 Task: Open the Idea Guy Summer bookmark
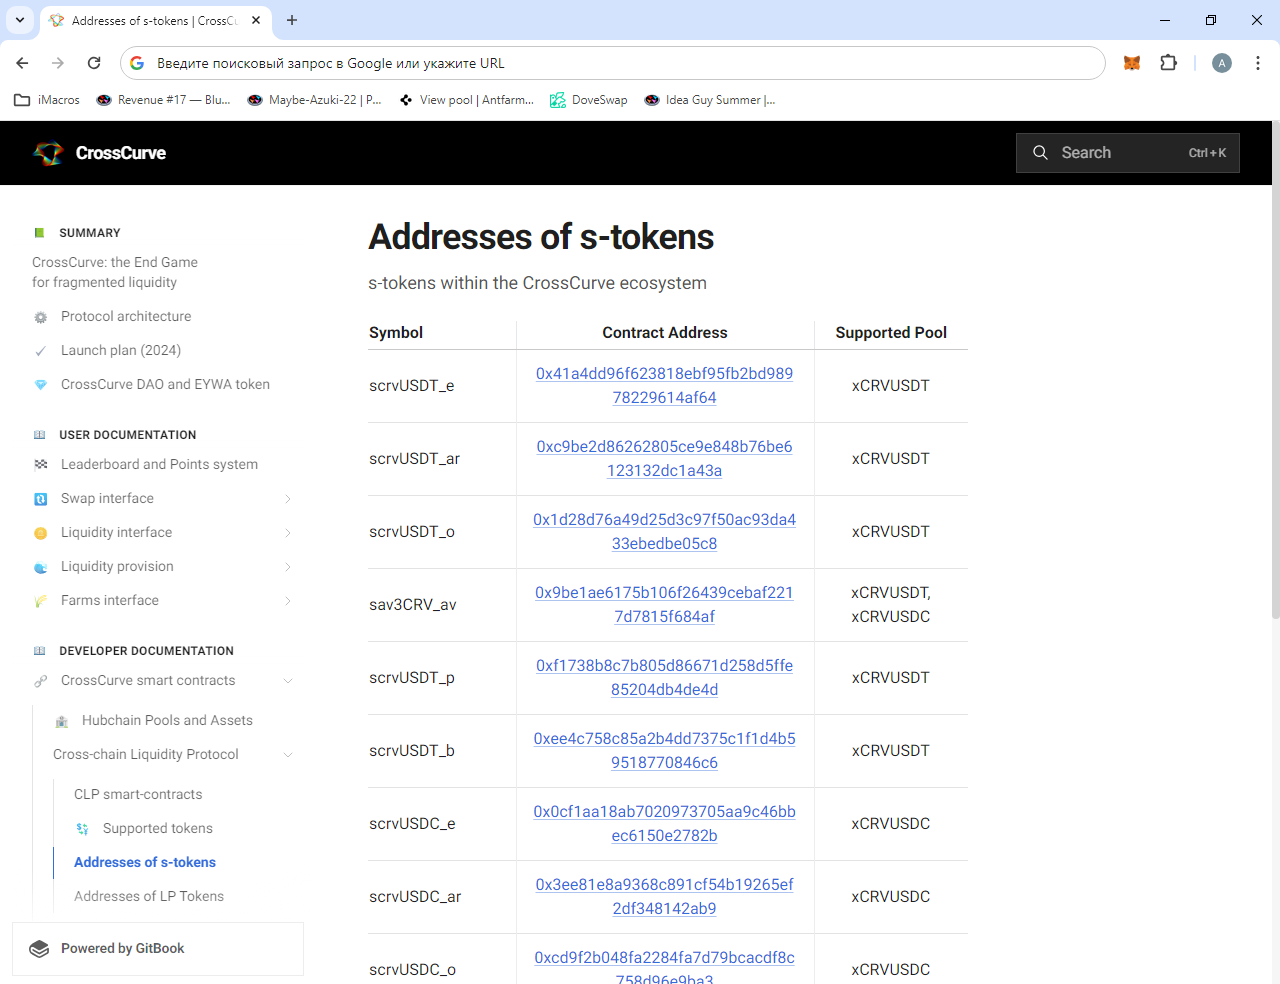pyautogui.click(x=710, y=100)
